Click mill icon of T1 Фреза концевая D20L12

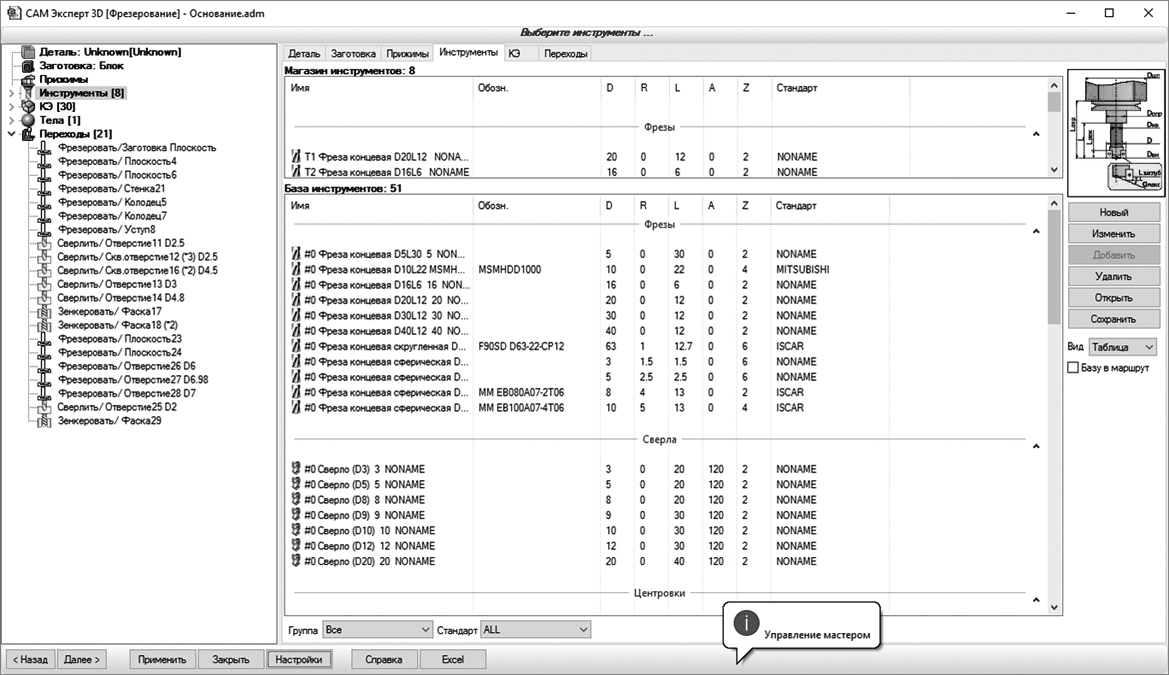coord(295,157)
